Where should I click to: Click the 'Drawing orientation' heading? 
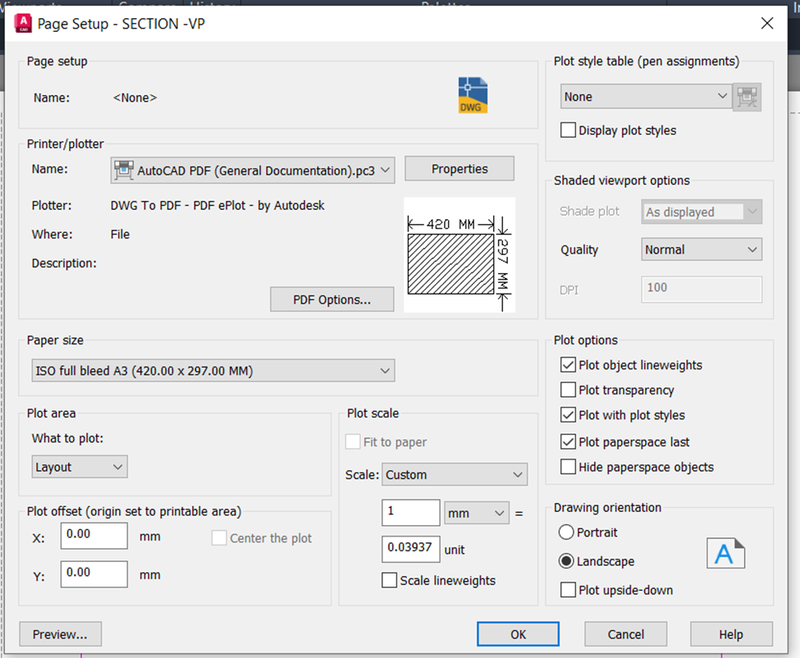click(608, 508)
